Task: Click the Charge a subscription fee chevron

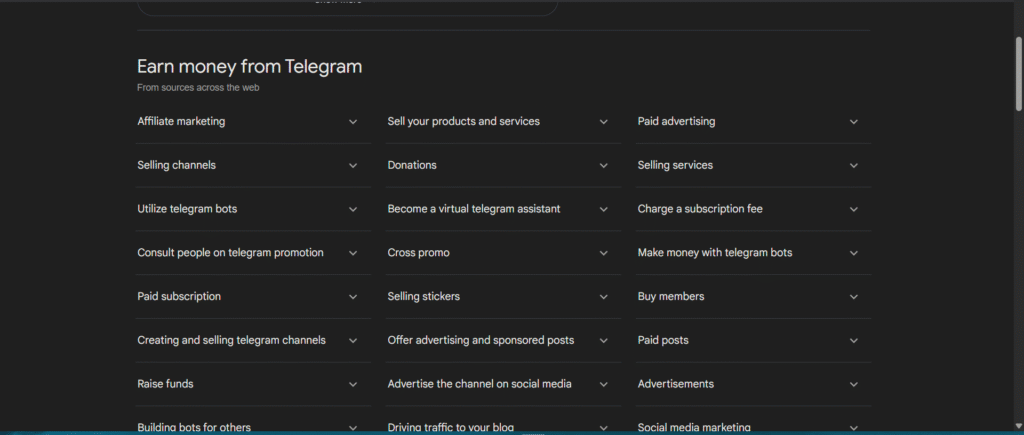Action: (853, 210)
